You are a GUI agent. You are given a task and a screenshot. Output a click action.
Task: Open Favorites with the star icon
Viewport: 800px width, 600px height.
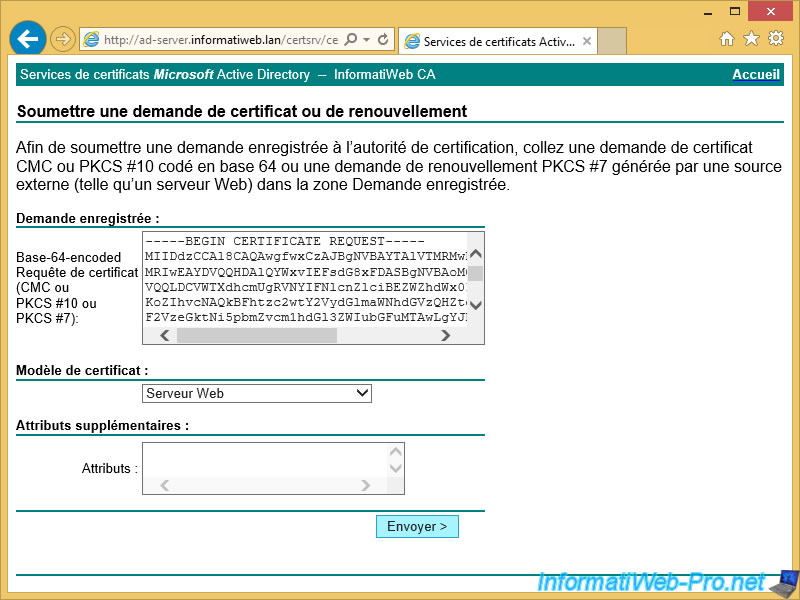pos(751,38)
